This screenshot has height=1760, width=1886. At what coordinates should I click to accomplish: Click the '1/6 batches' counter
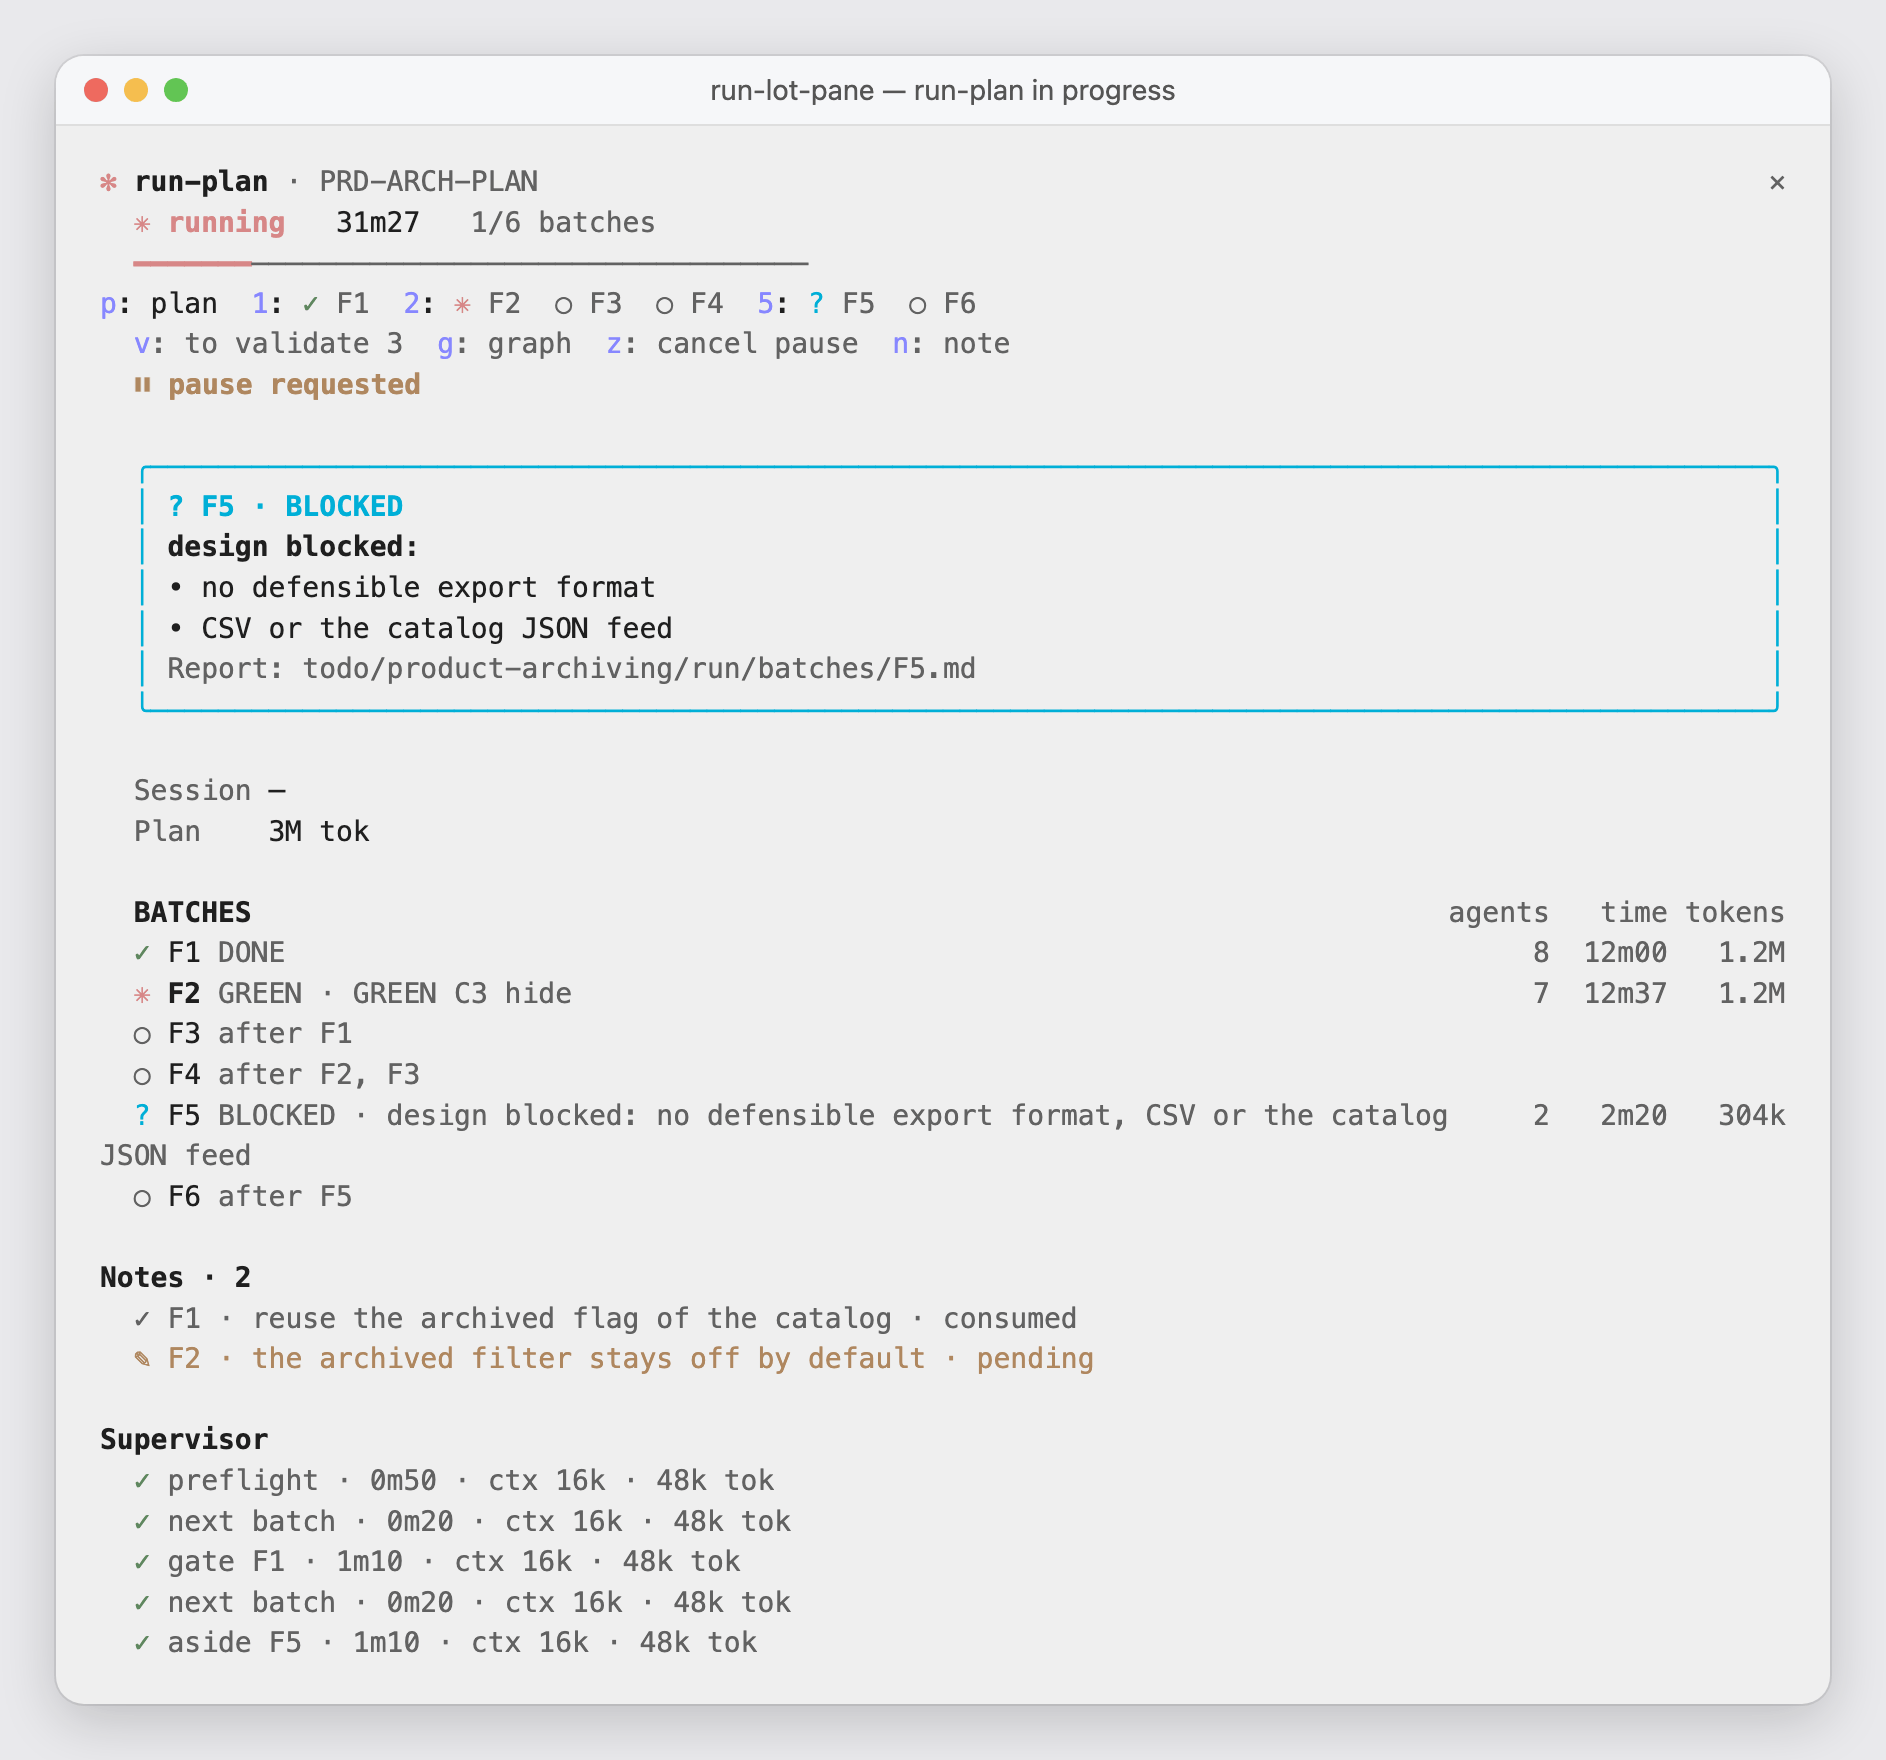pos(563,223)
